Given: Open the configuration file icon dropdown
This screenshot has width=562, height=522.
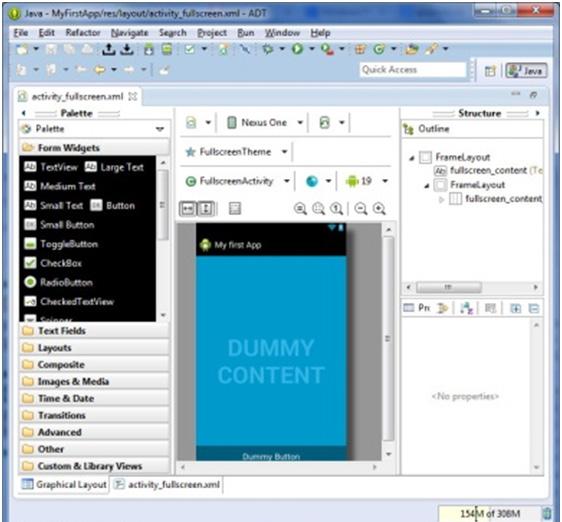Looking at the screenshot, I should pyautogui.click(x=198, y=123).
